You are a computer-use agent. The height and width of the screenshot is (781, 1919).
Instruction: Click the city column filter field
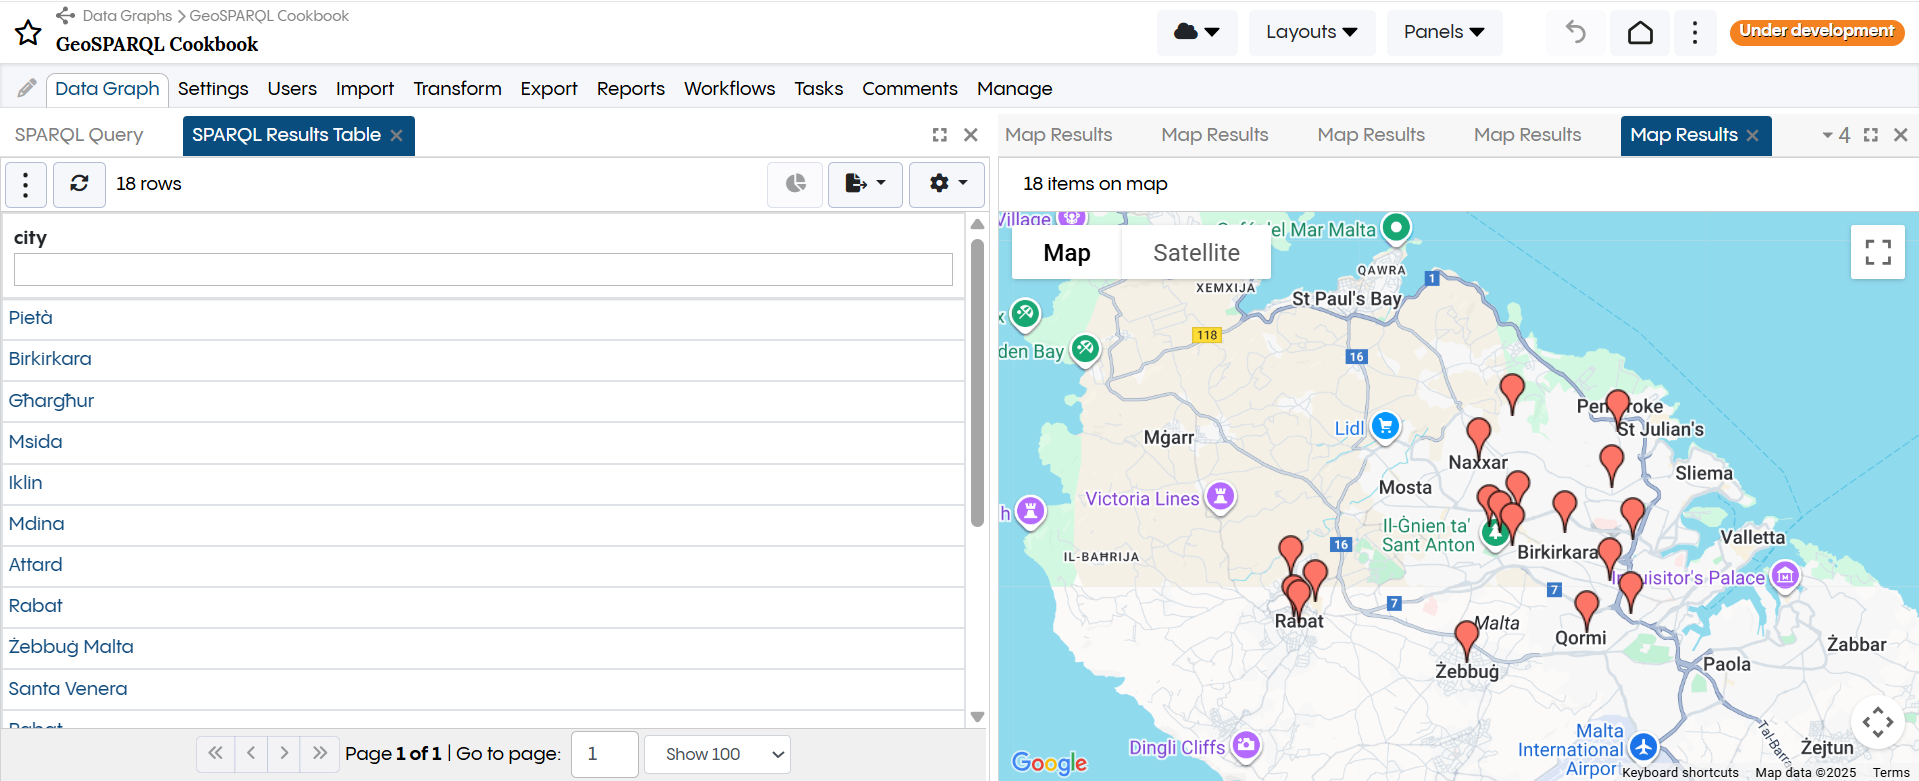(483, 270)
